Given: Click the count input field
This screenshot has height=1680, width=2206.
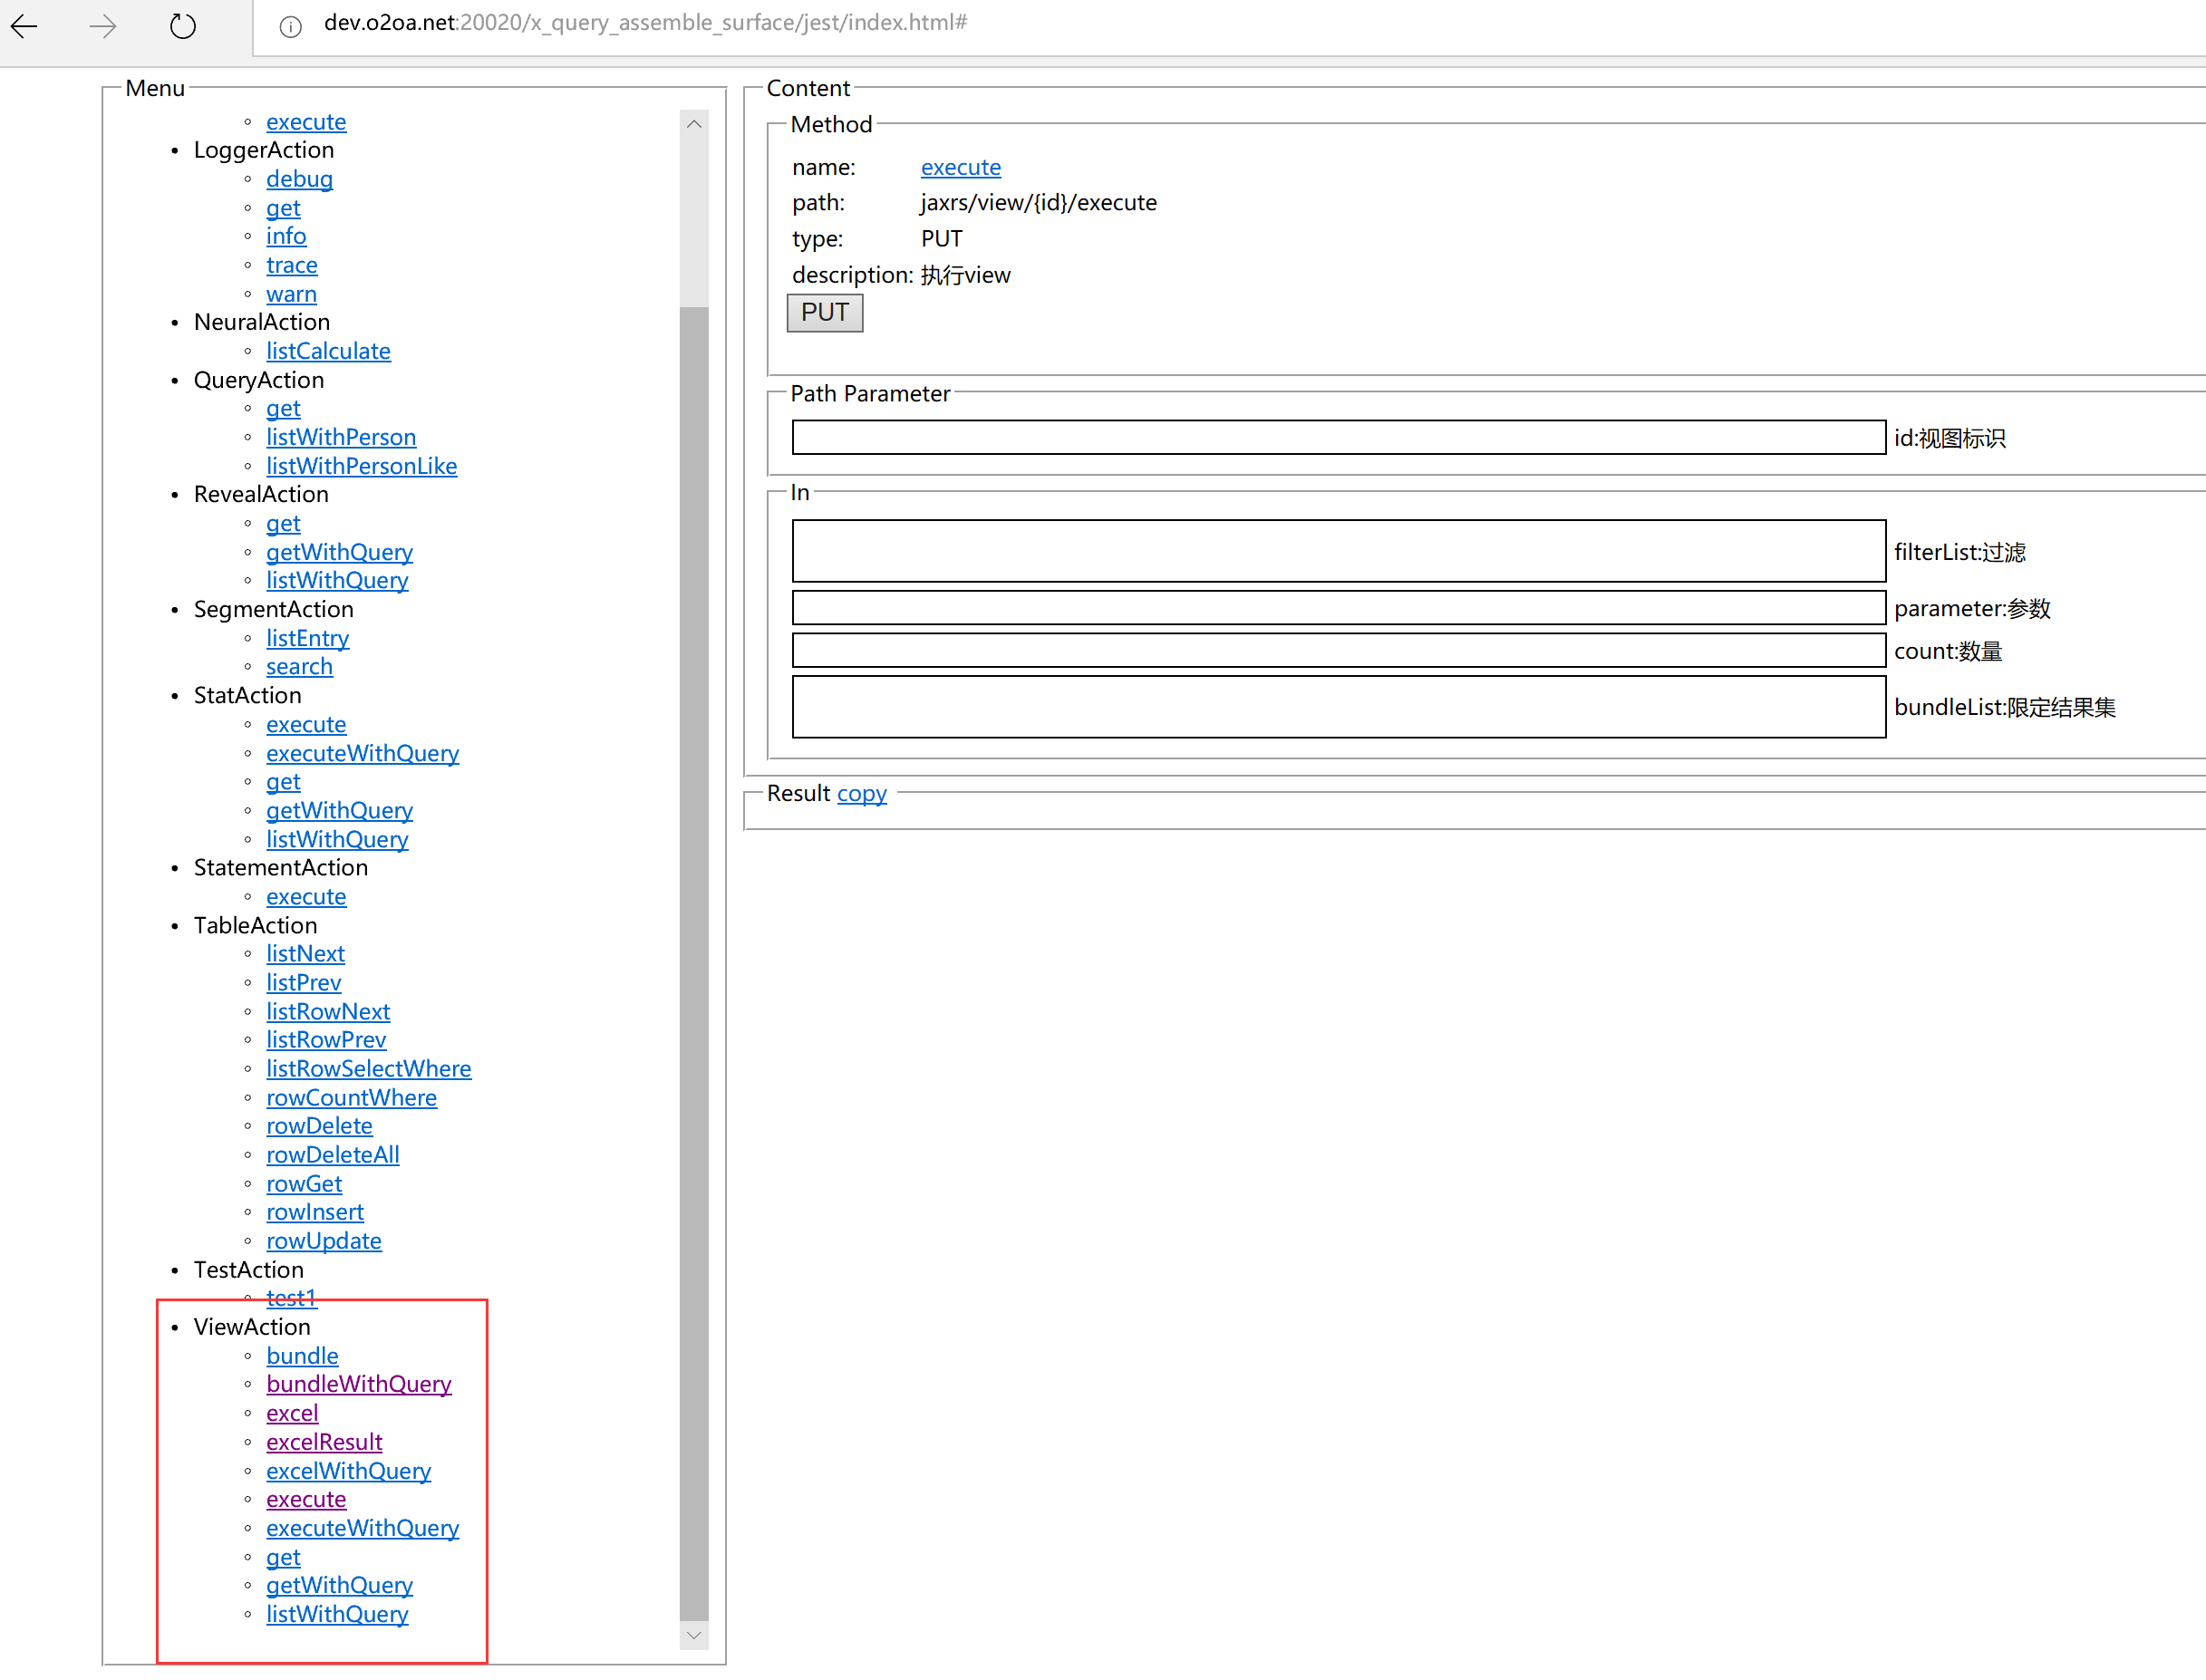Looking at the screenshot, I should point(1339,651).
